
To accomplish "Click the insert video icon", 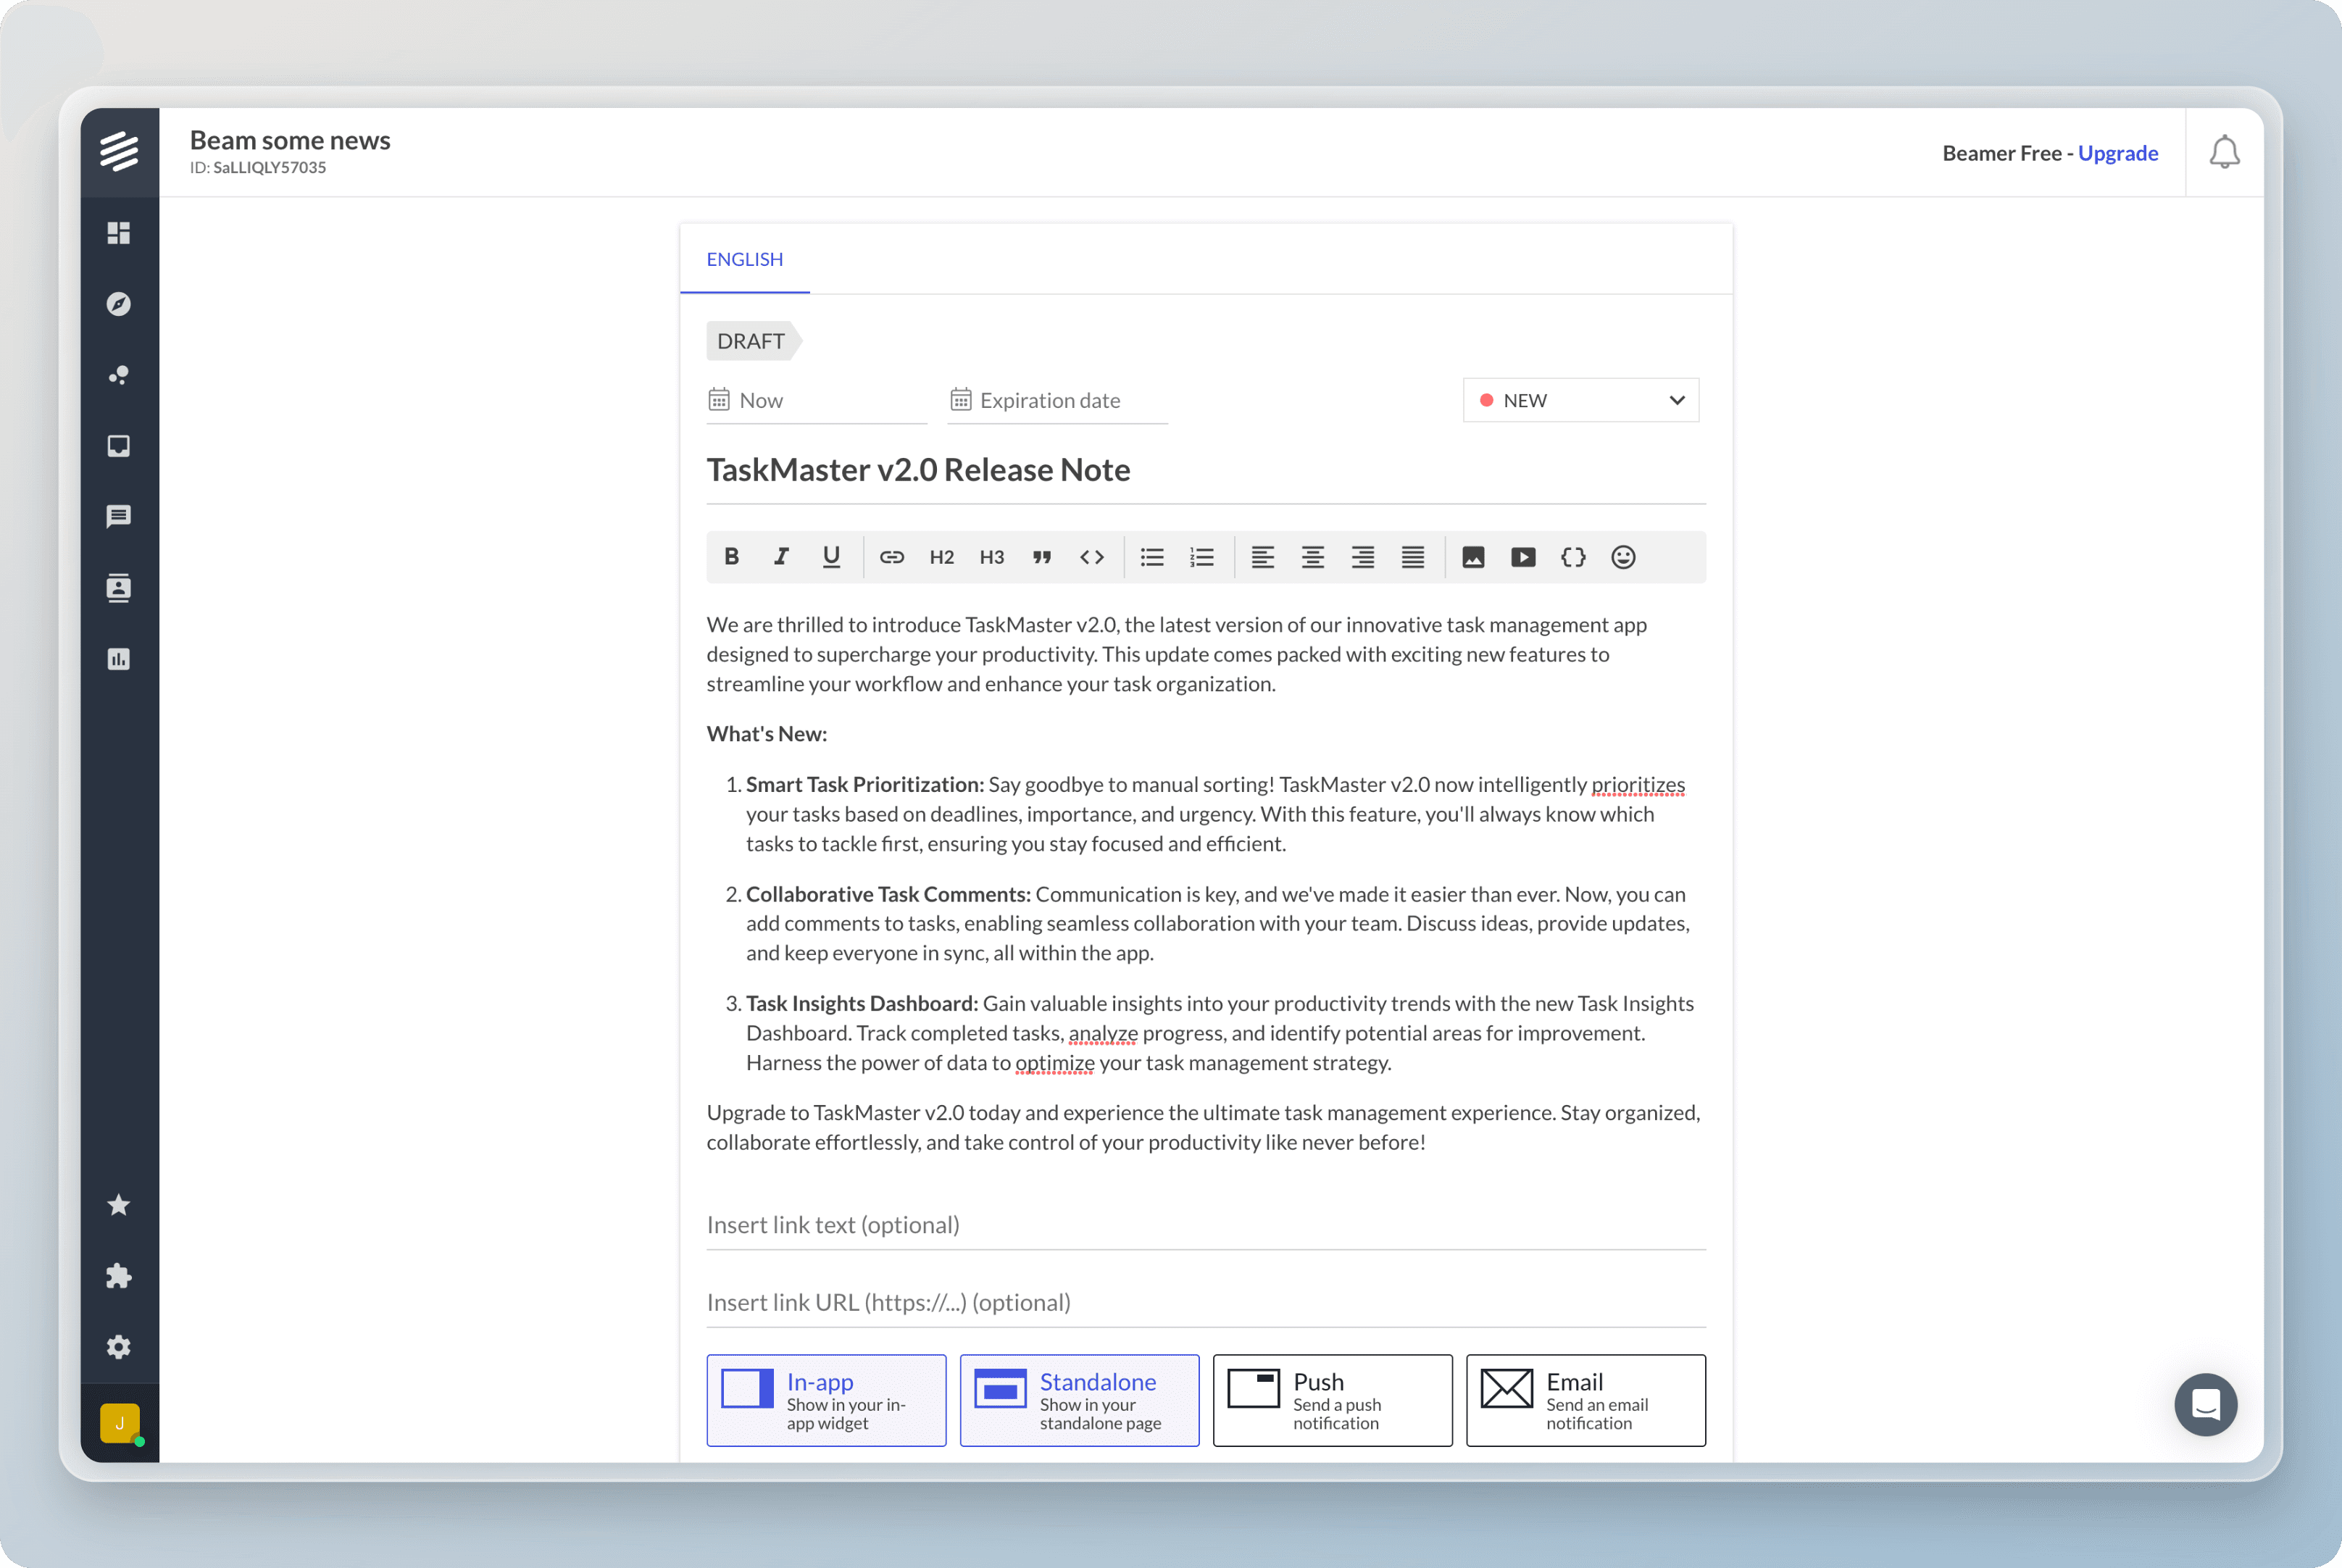I will point(1523,557).
